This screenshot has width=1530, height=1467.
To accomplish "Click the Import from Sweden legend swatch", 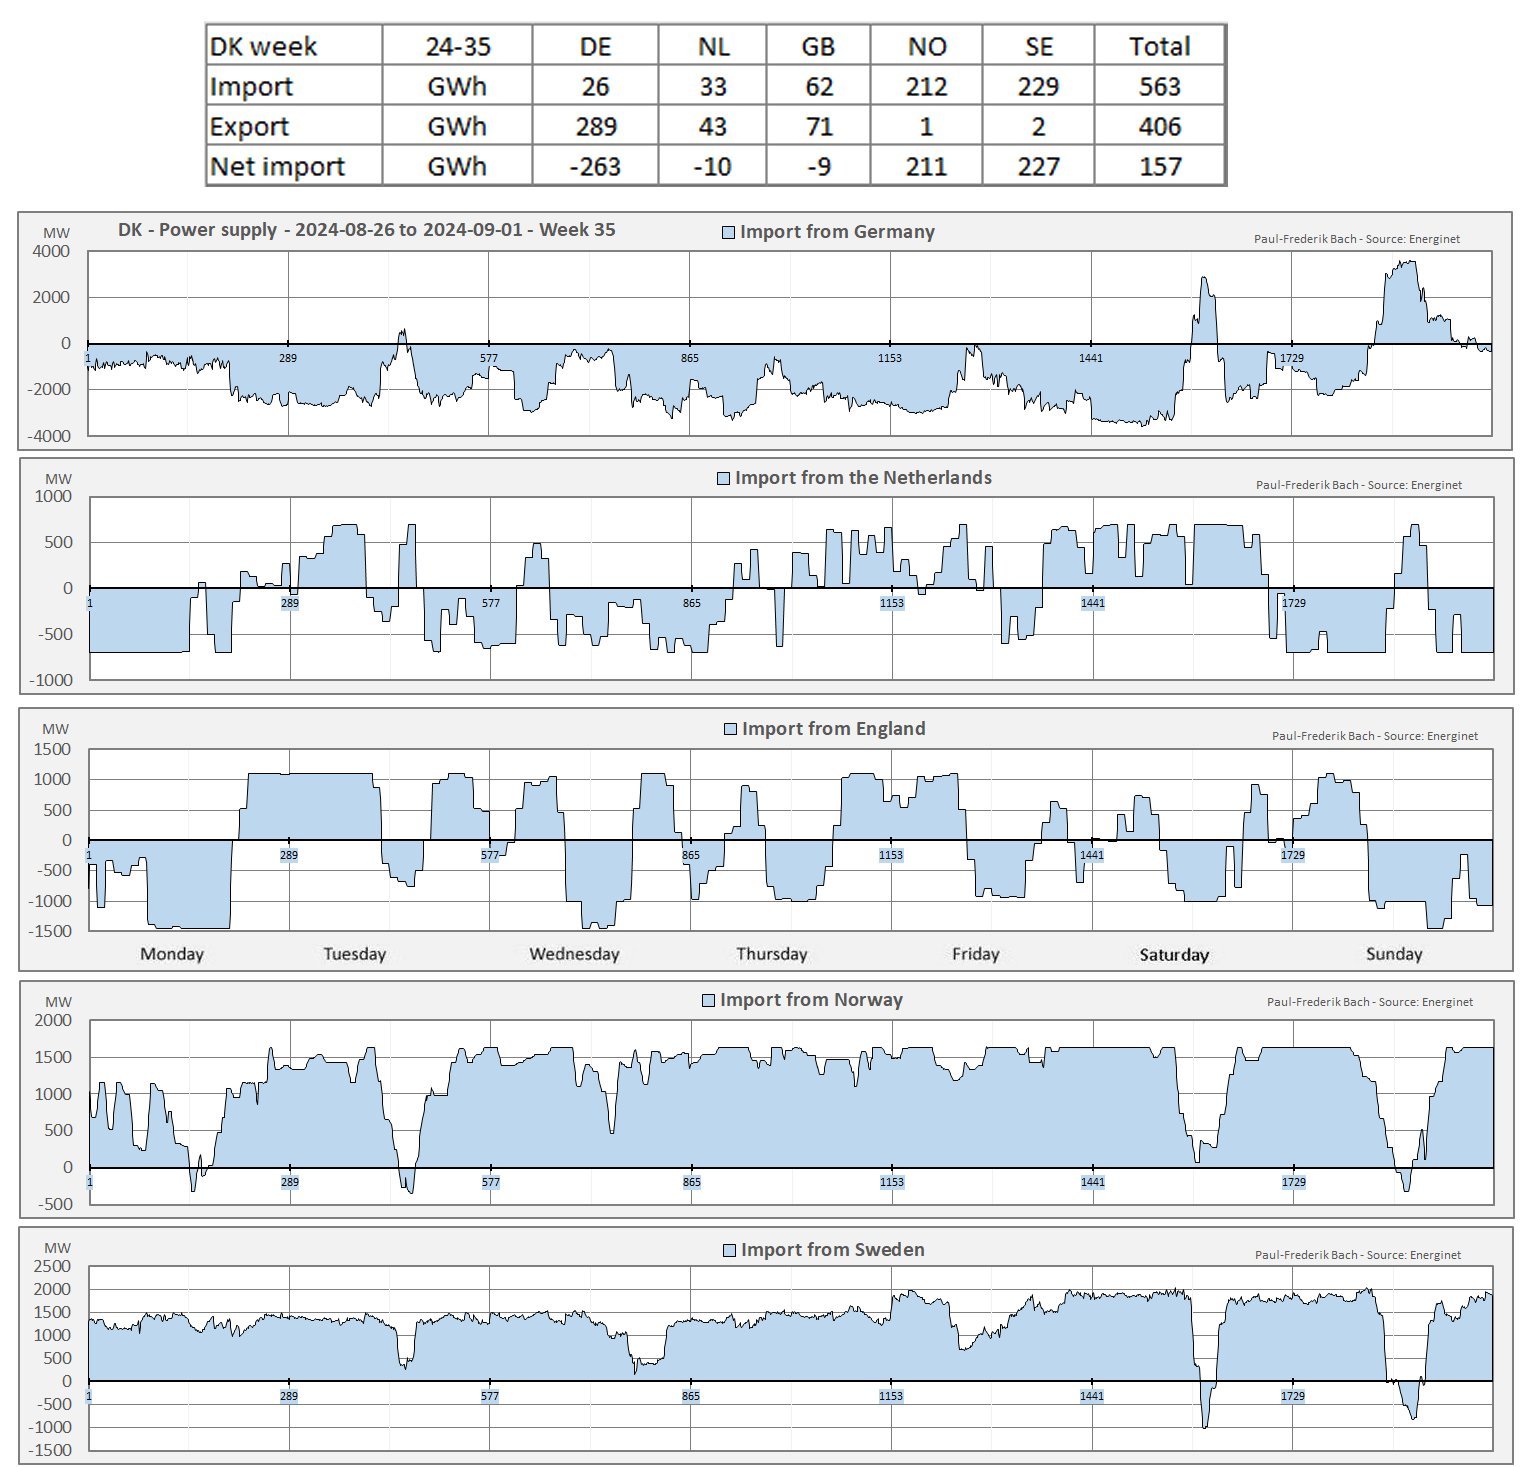I will coord(729,1251).
